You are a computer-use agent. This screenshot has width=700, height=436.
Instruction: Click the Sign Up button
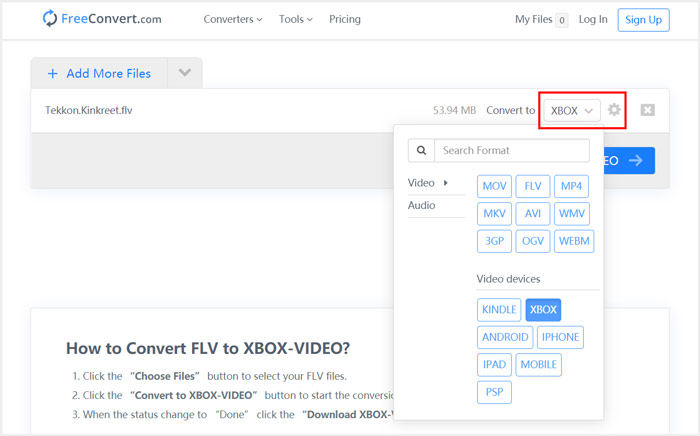point(643,20)
